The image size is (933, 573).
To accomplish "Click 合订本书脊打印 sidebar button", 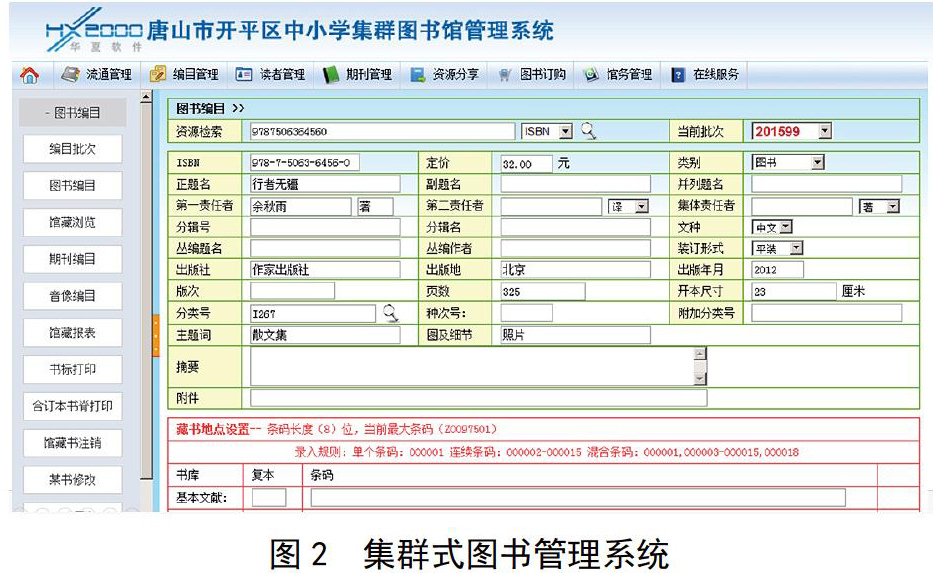I will [x=73, y=406].
